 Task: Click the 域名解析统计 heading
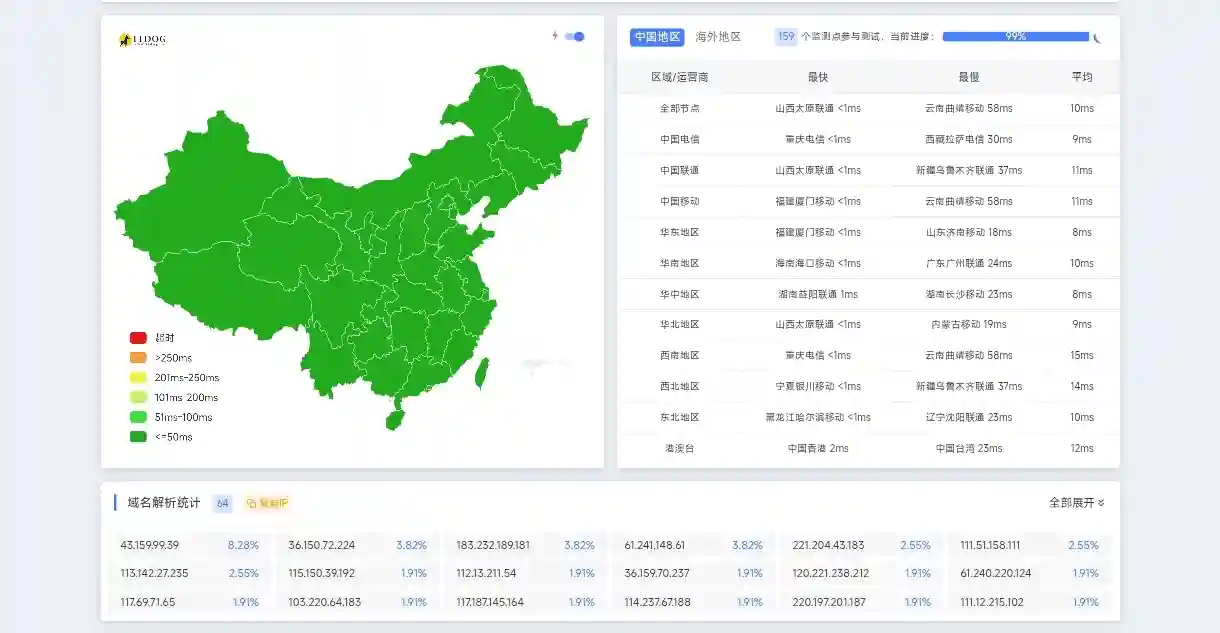164,503
